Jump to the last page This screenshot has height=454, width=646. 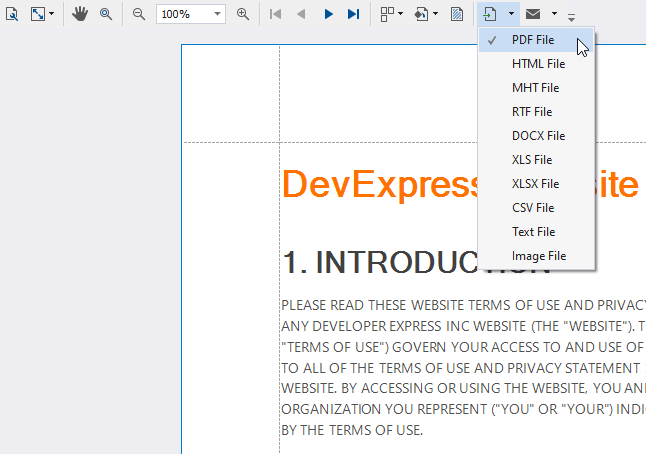pyautogui.click(x=353, y=14)
